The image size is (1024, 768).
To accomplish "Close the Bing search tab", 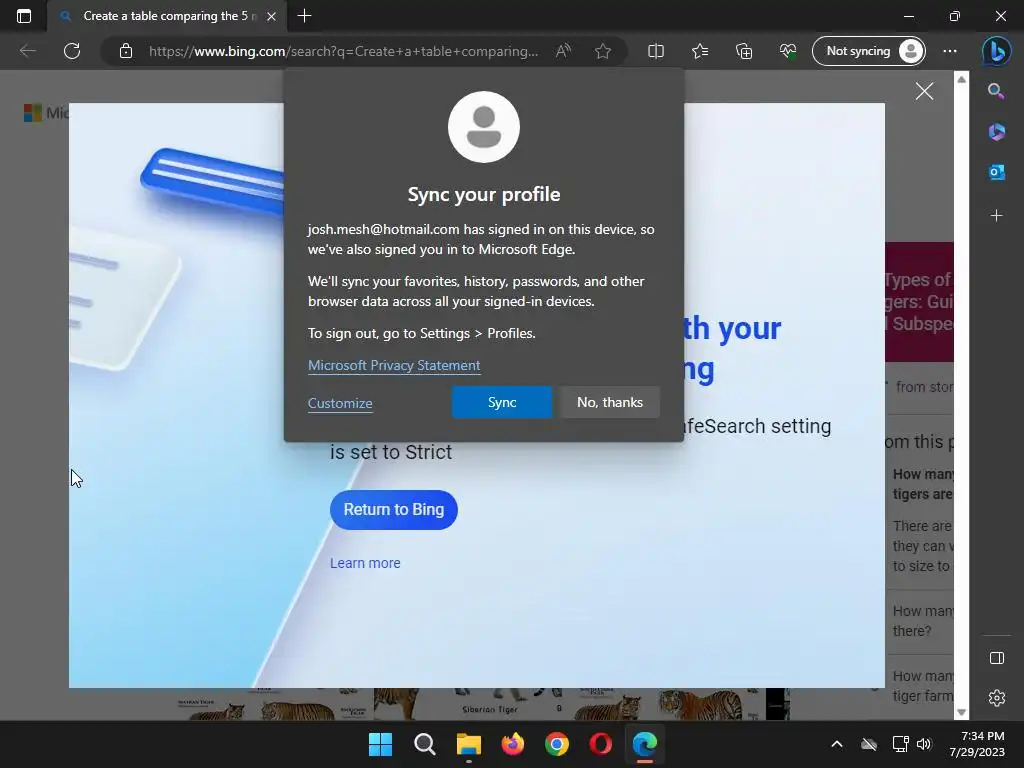I will click(272, 16).
